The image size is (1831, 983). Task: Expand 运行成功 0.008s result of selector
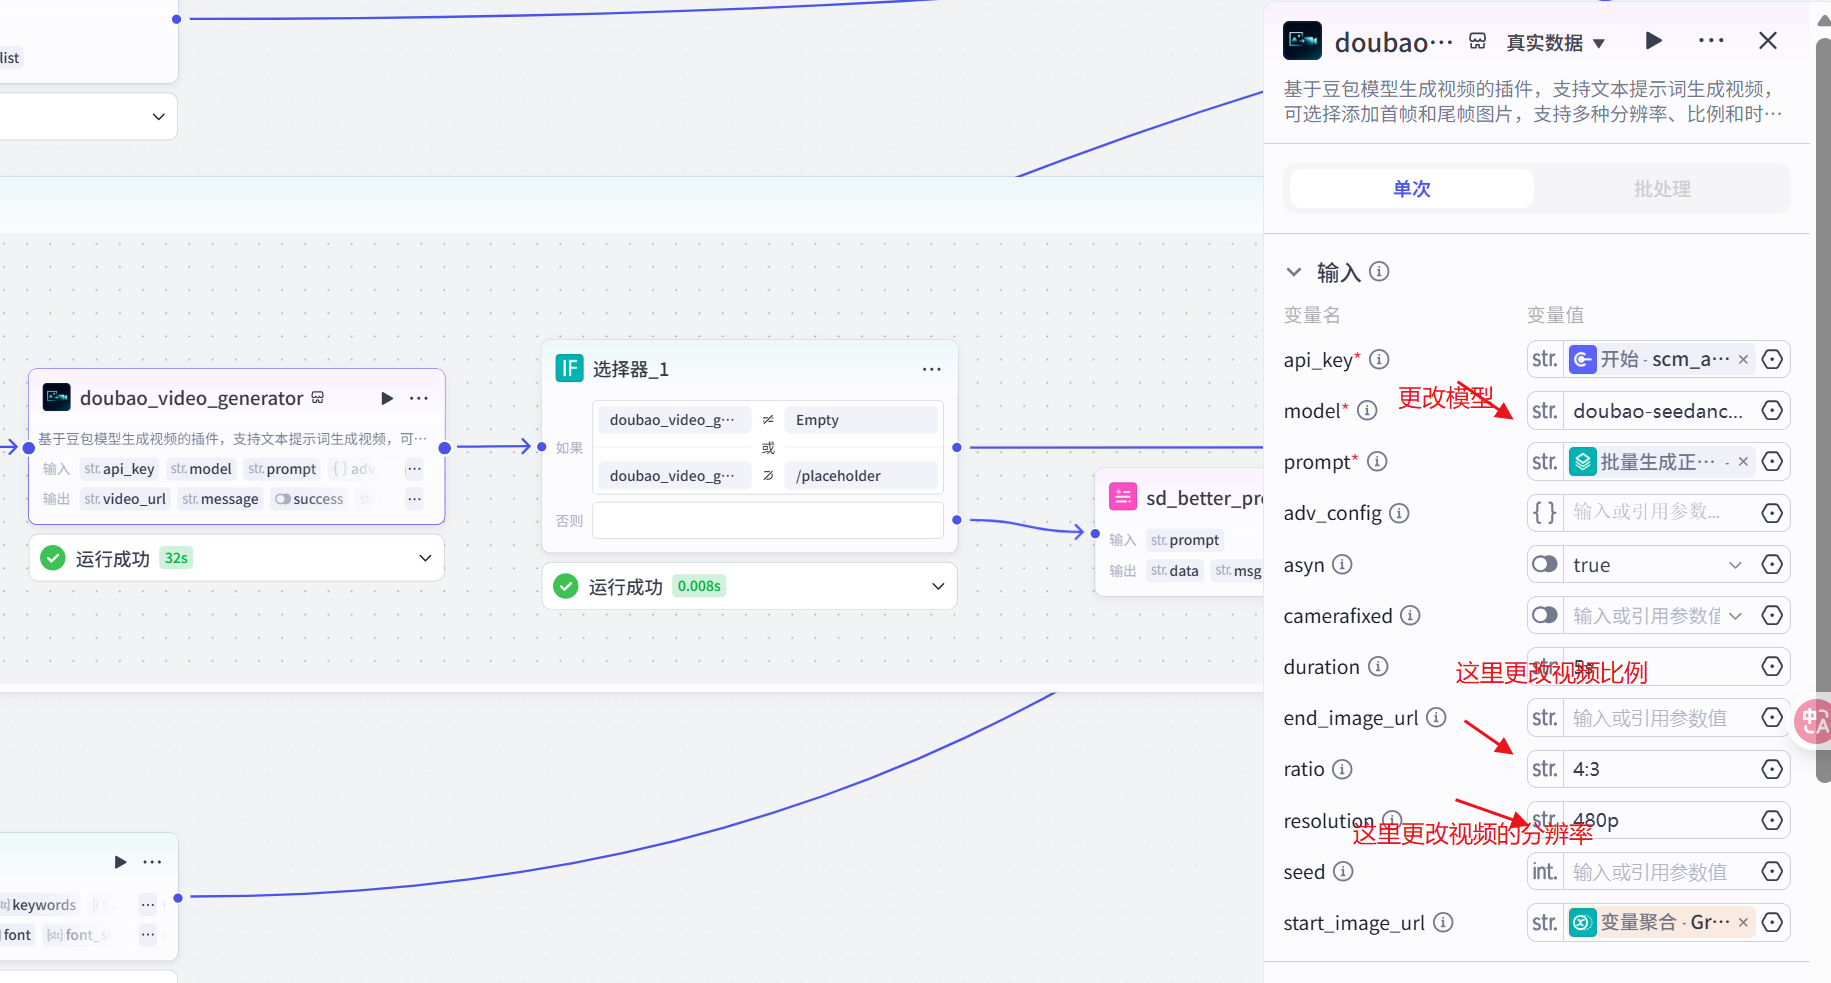[937, 586]
